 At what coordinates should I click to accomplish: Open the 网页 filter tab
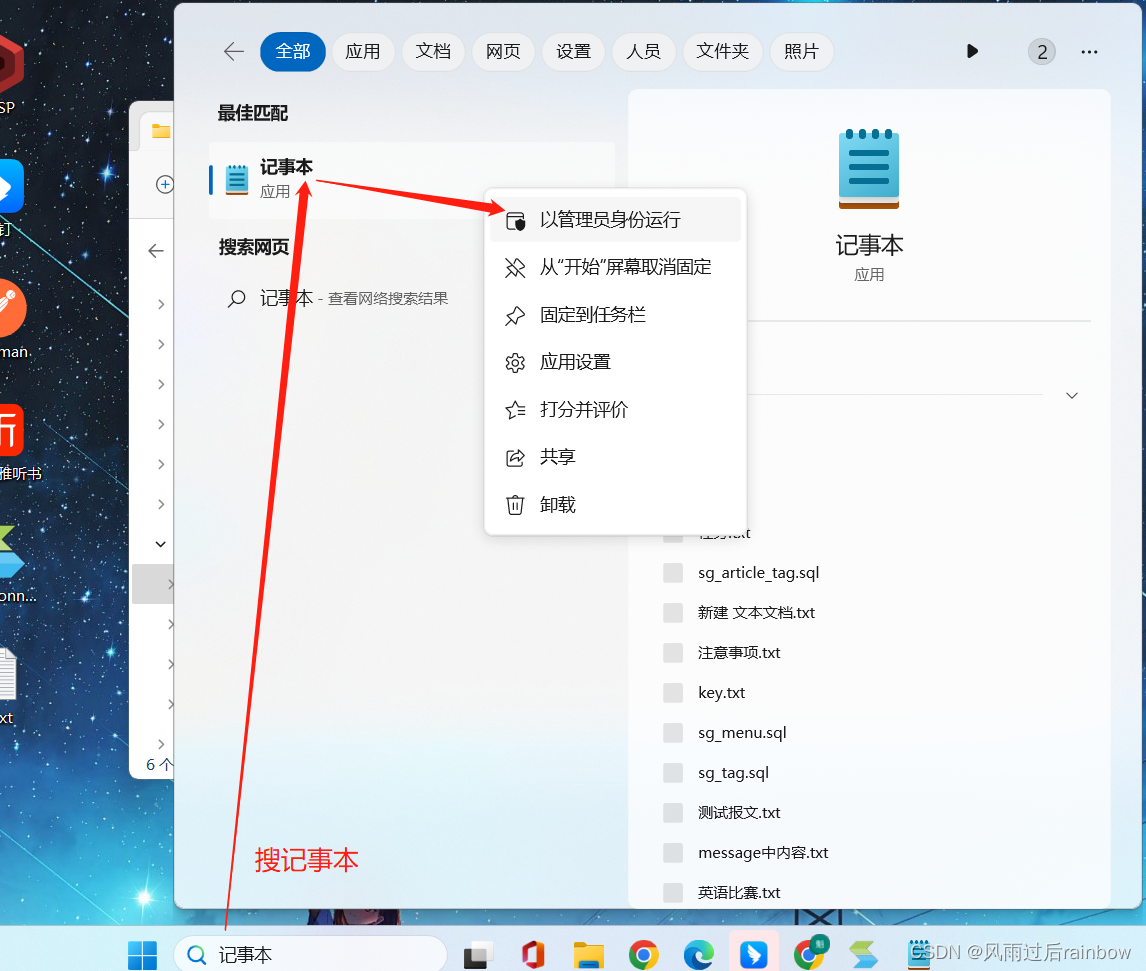(503, 51)
